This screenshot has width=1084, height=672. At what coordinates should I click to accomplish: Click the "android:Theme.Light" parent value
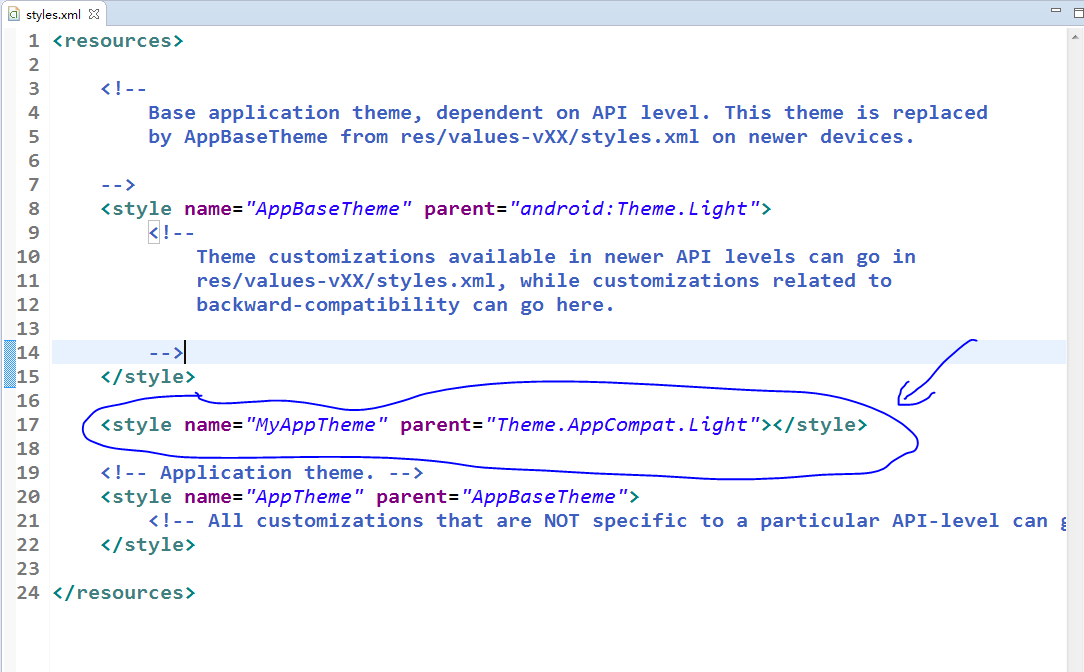click(635, 209)
